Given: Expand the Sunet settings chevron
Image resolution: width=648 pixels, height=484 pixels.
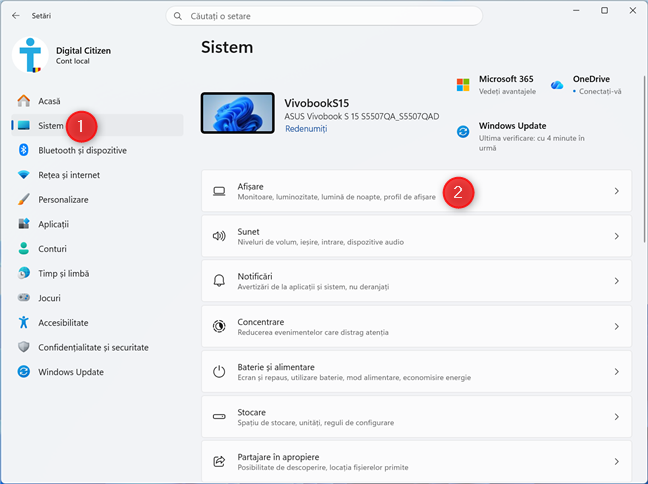Looking at the screenshot, I should pos(616,236).
